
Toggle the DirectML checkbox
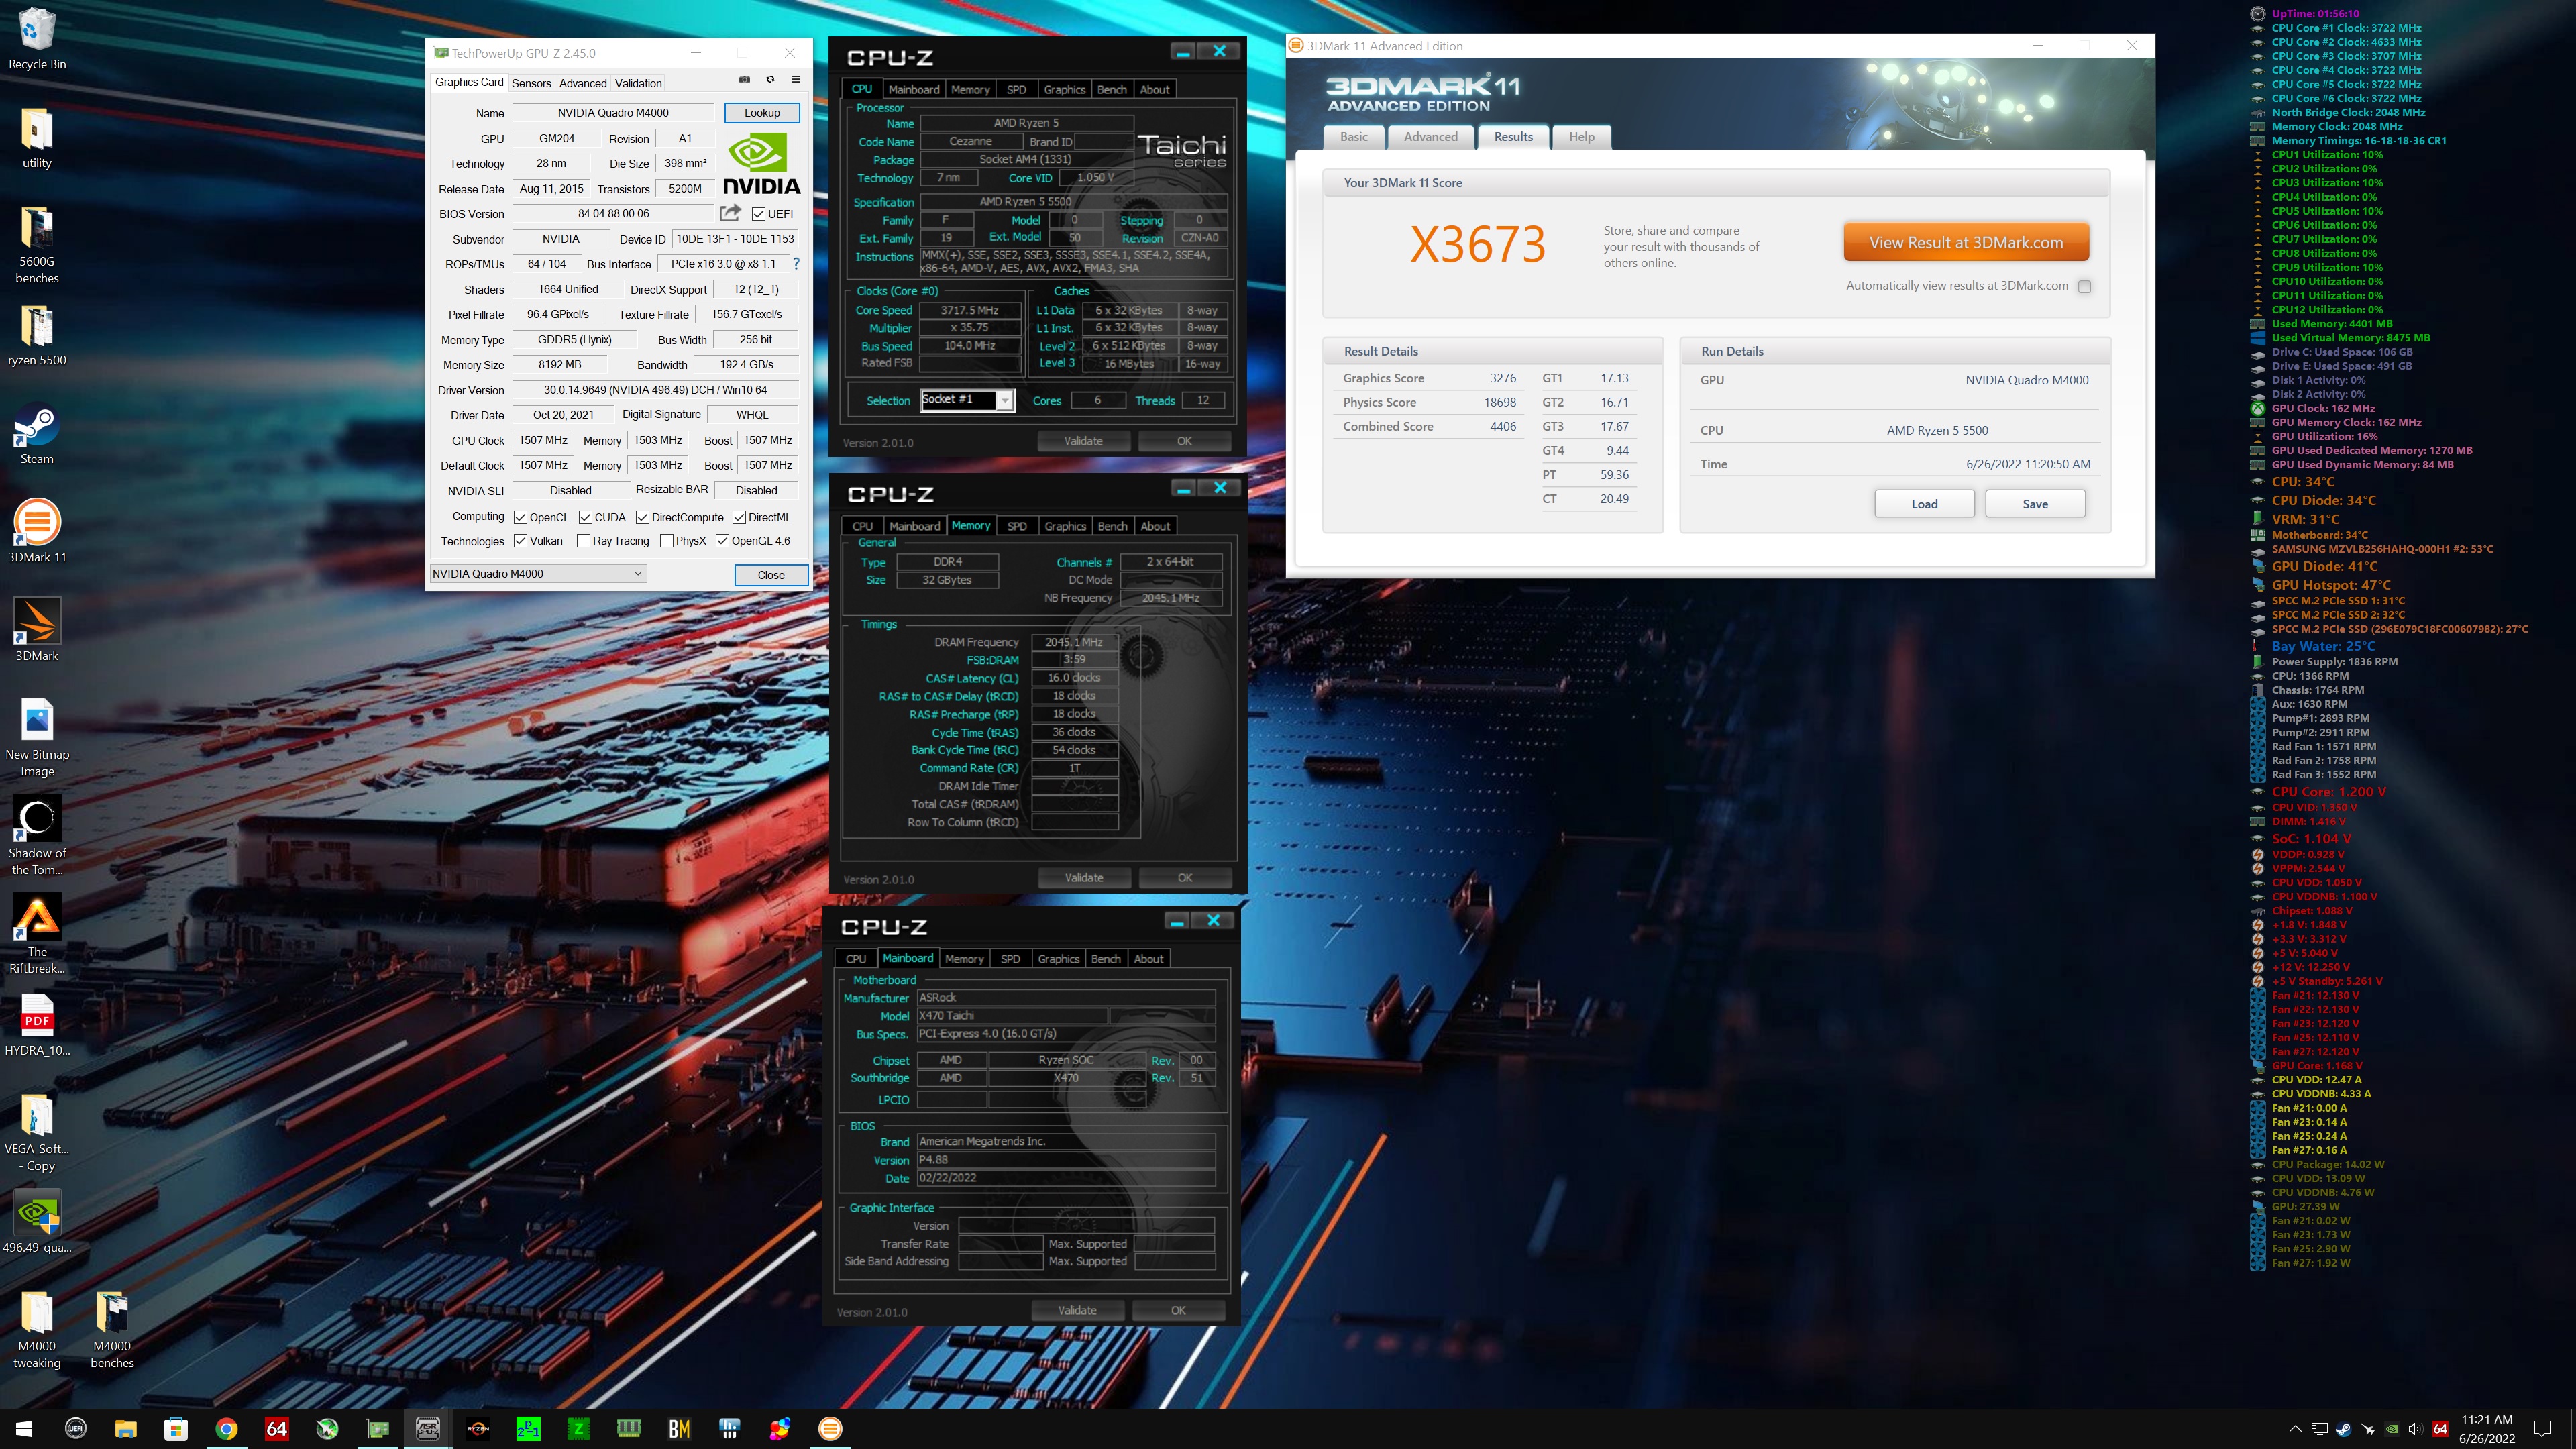pos(739,517)
